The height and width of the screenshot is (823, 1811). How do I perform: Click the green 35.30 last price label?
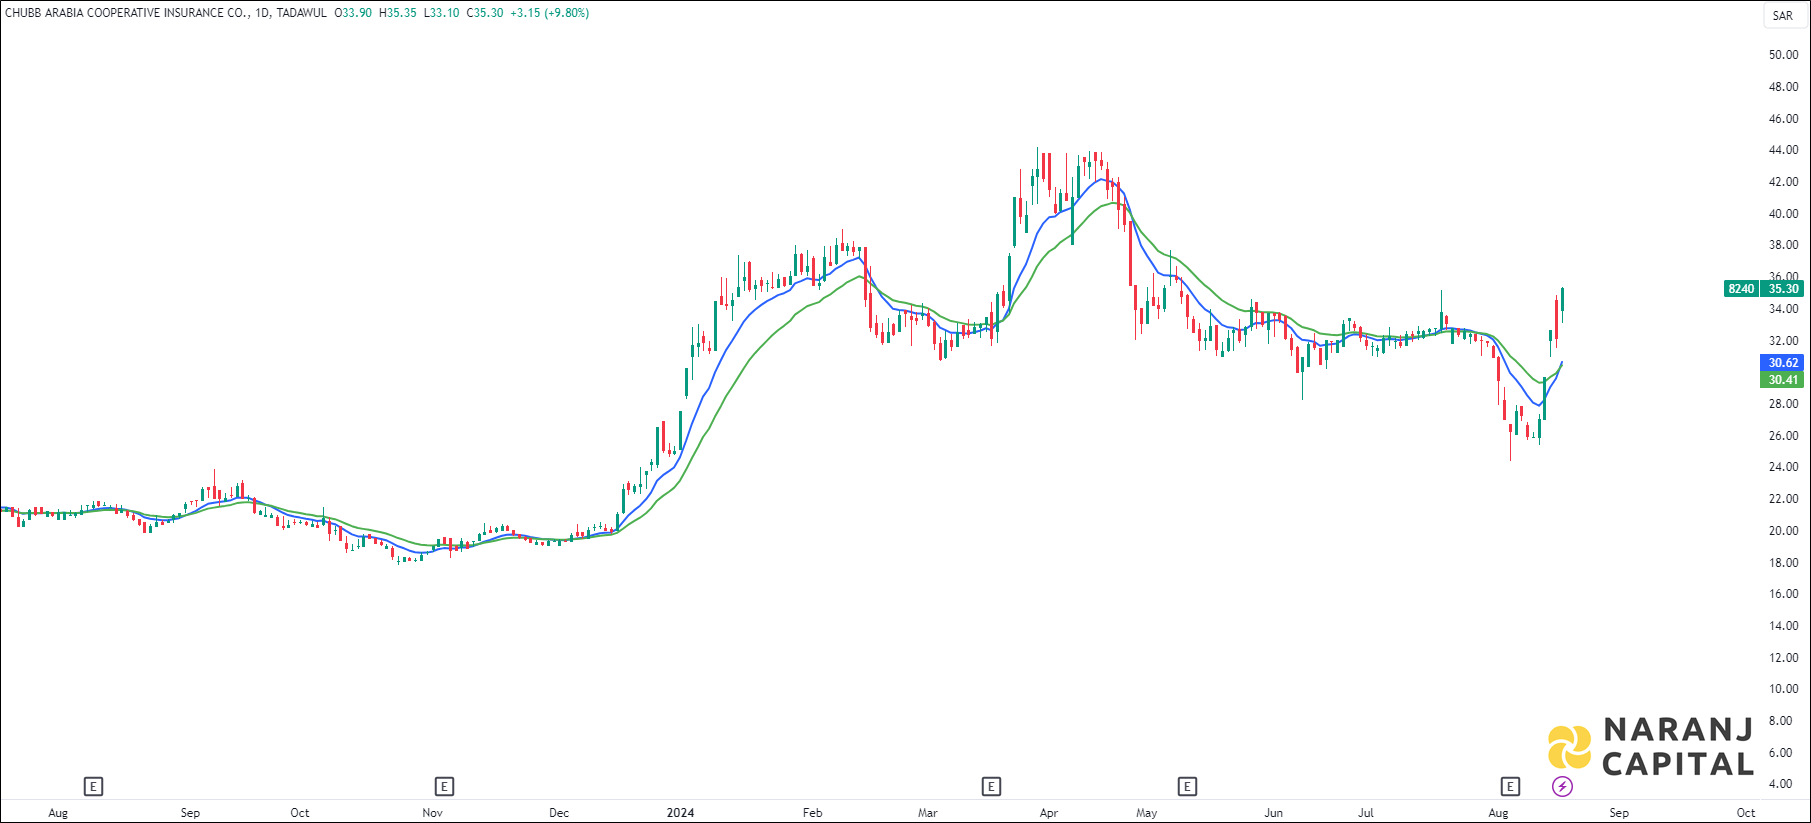coord(1783,289)
